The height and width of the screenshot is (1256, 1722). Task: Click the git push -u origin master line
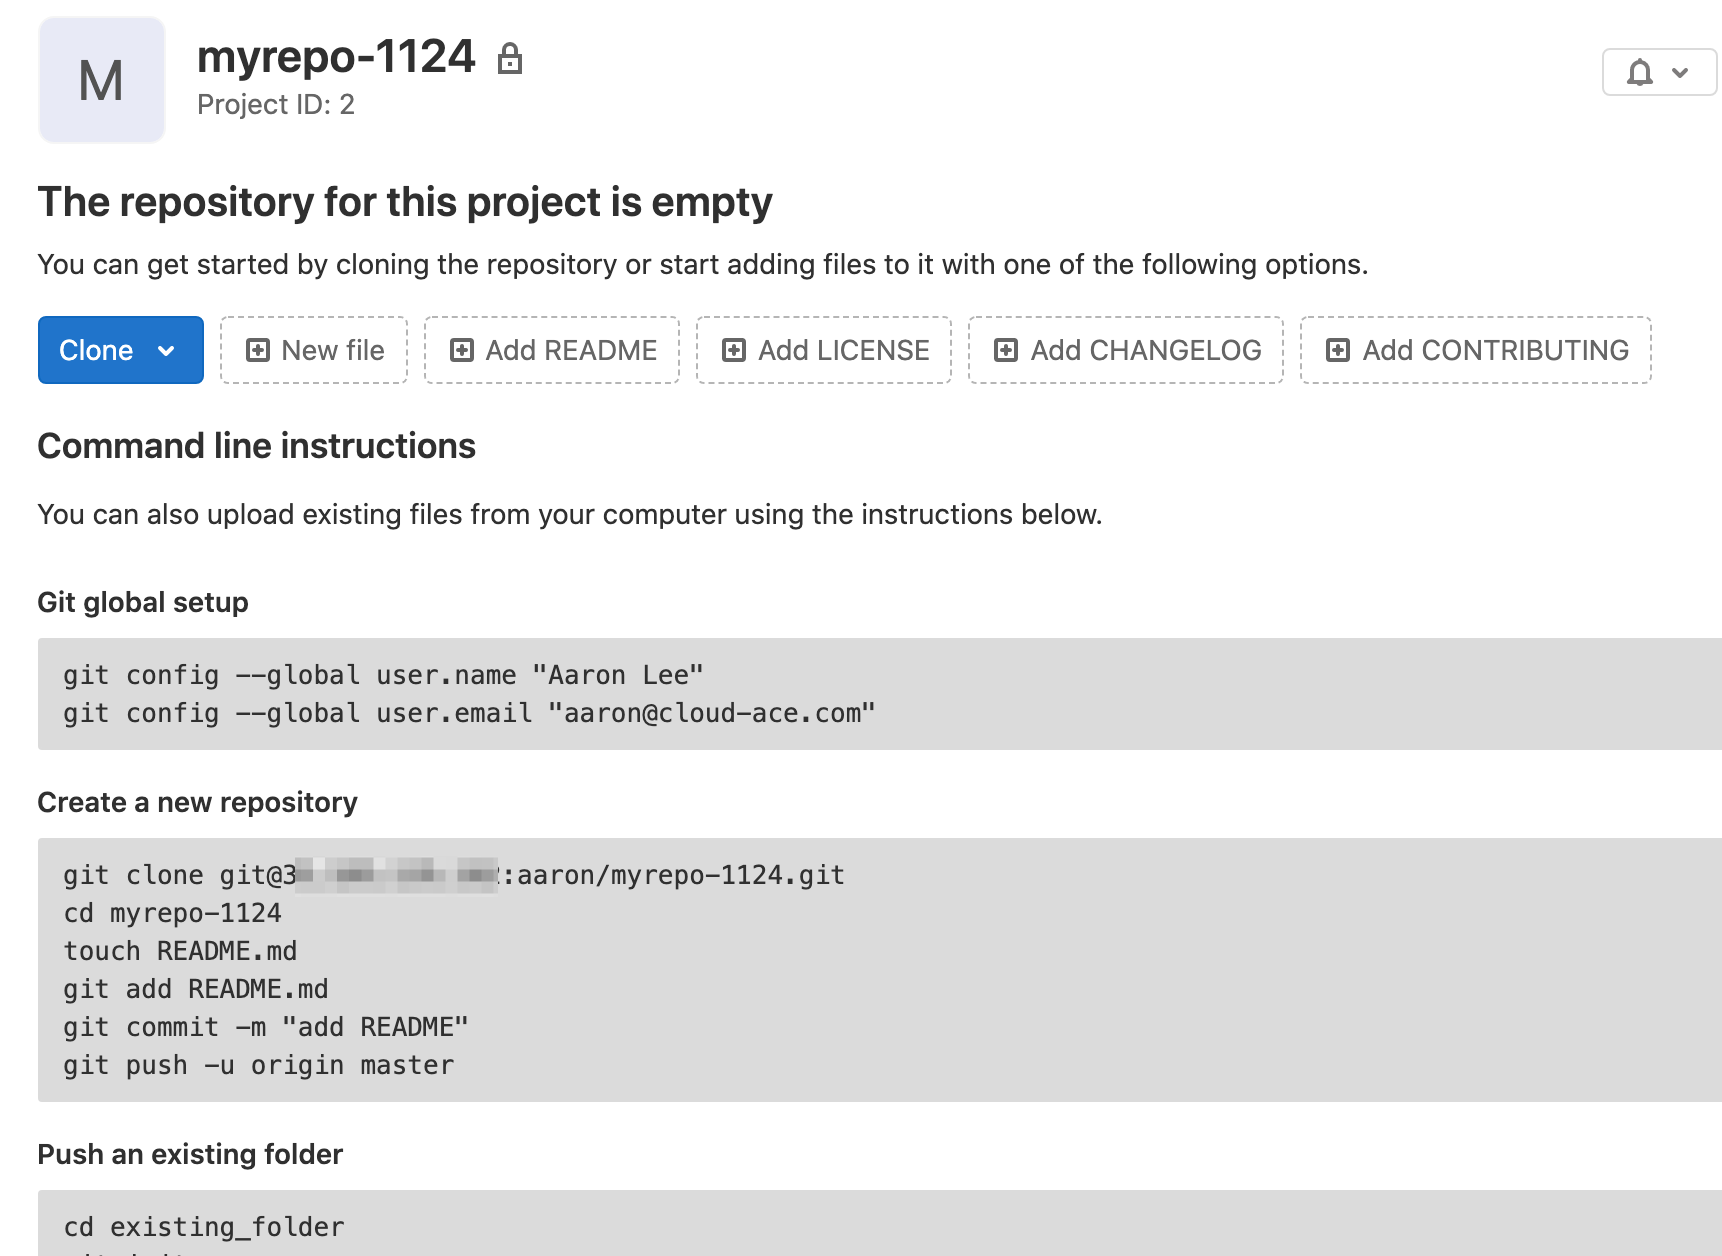(258, 1065)
